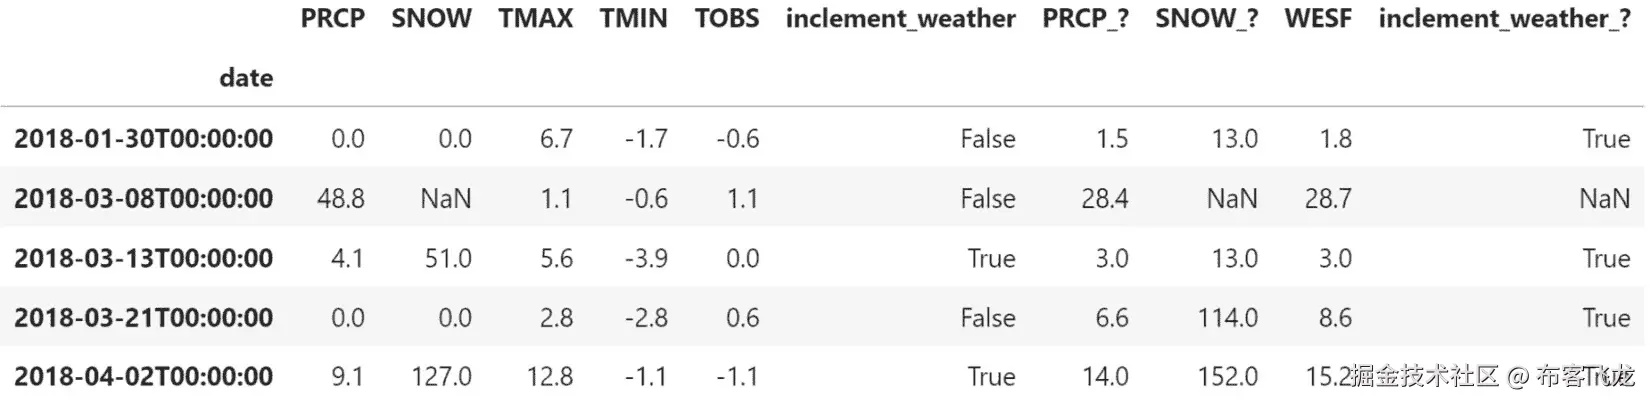Click the SNOW_? value 114.0

(1228, 318)
